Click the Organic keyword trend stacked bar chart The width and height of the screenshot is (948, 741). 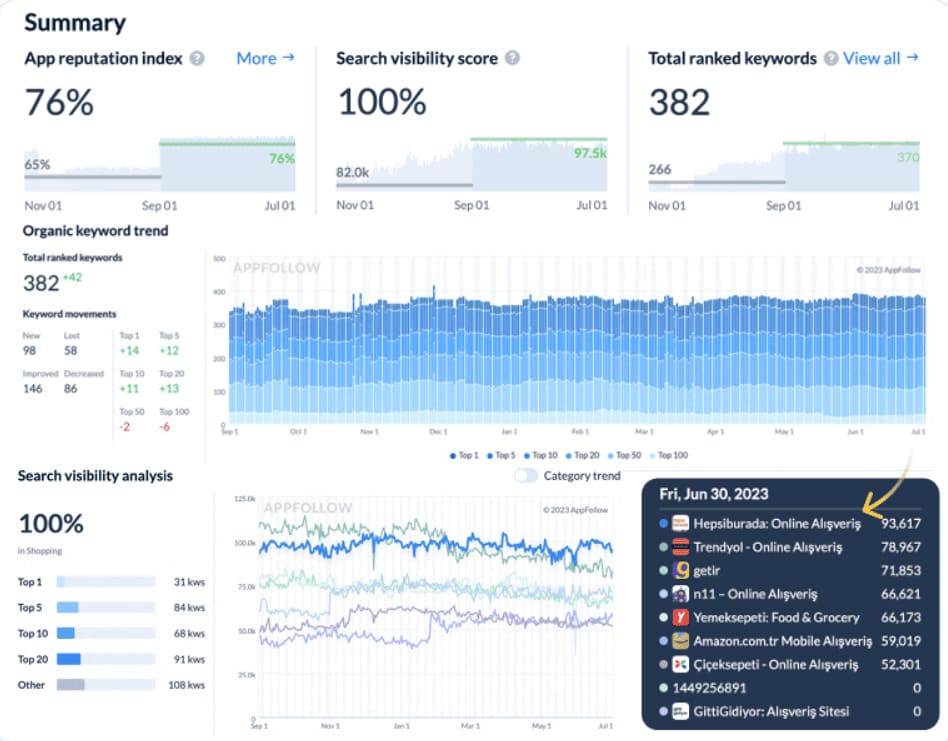[x=577, y=341]
